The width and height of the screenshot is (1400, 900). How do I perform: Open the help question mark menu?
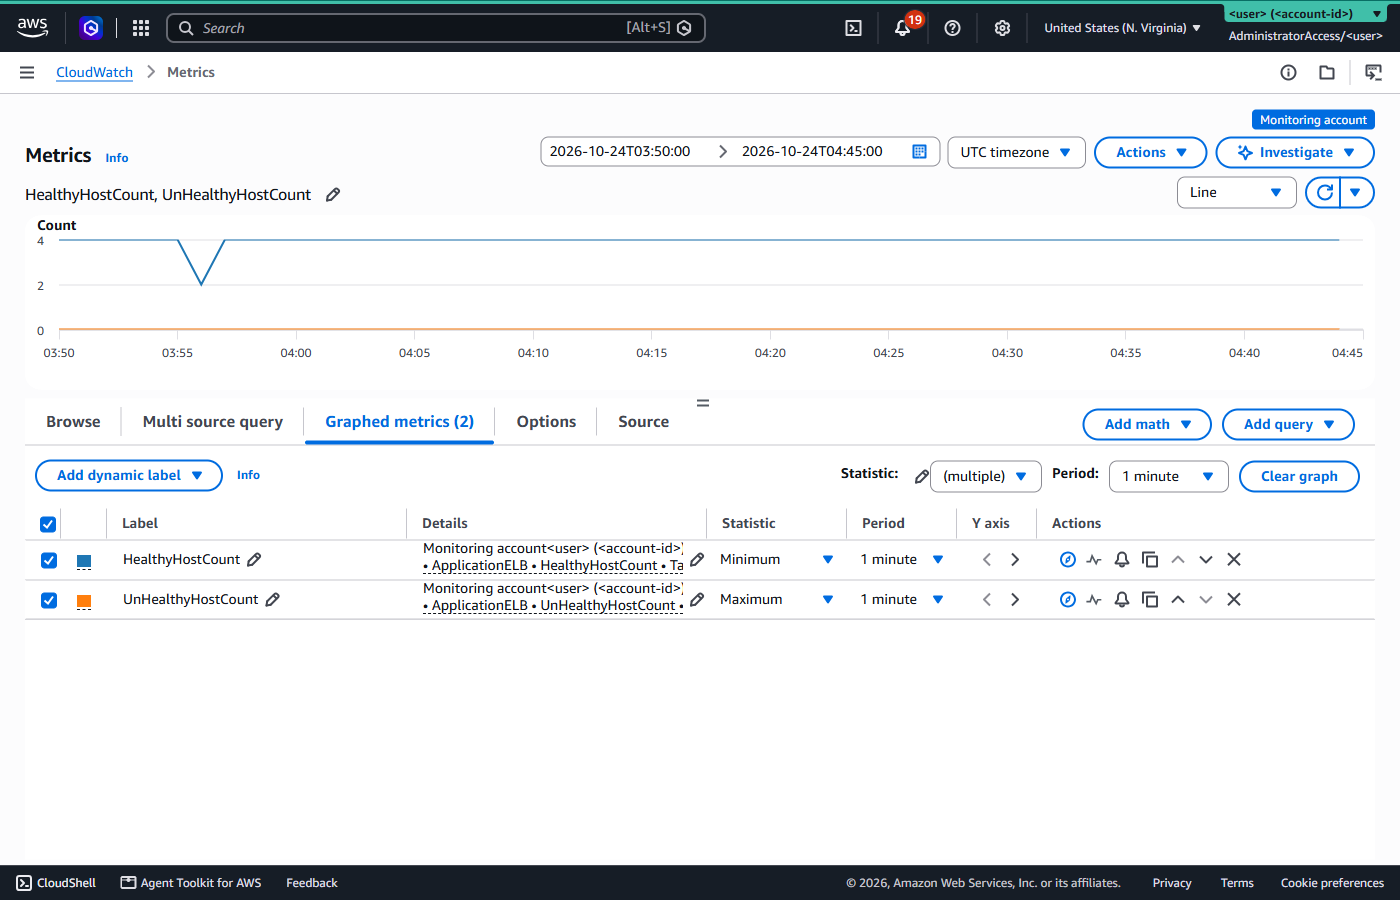click(952, 28)
